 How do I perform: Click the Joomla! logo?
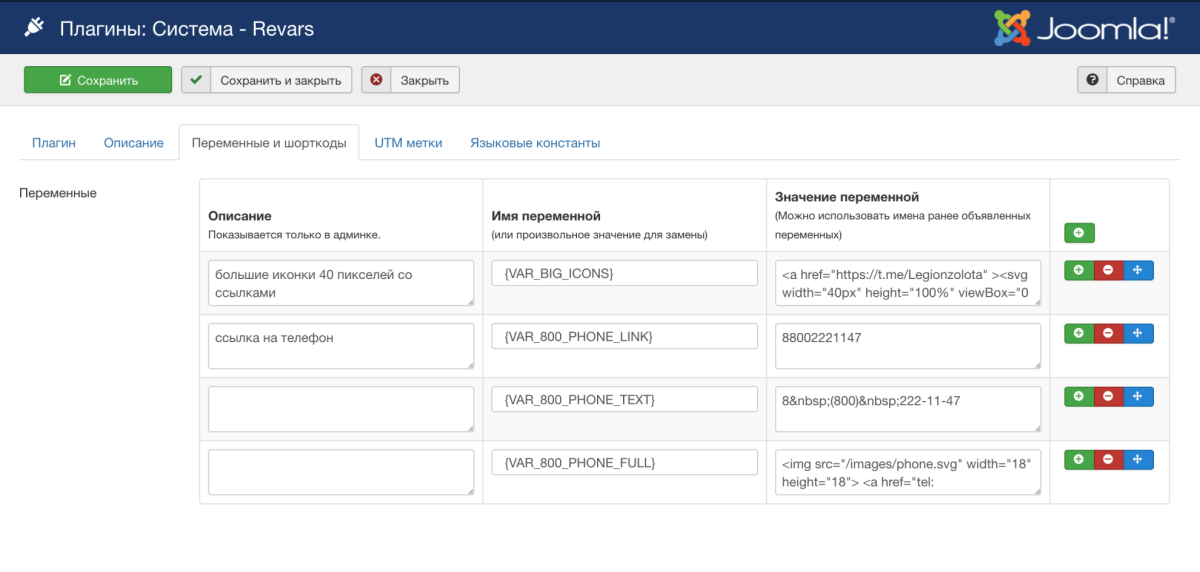1083,28
